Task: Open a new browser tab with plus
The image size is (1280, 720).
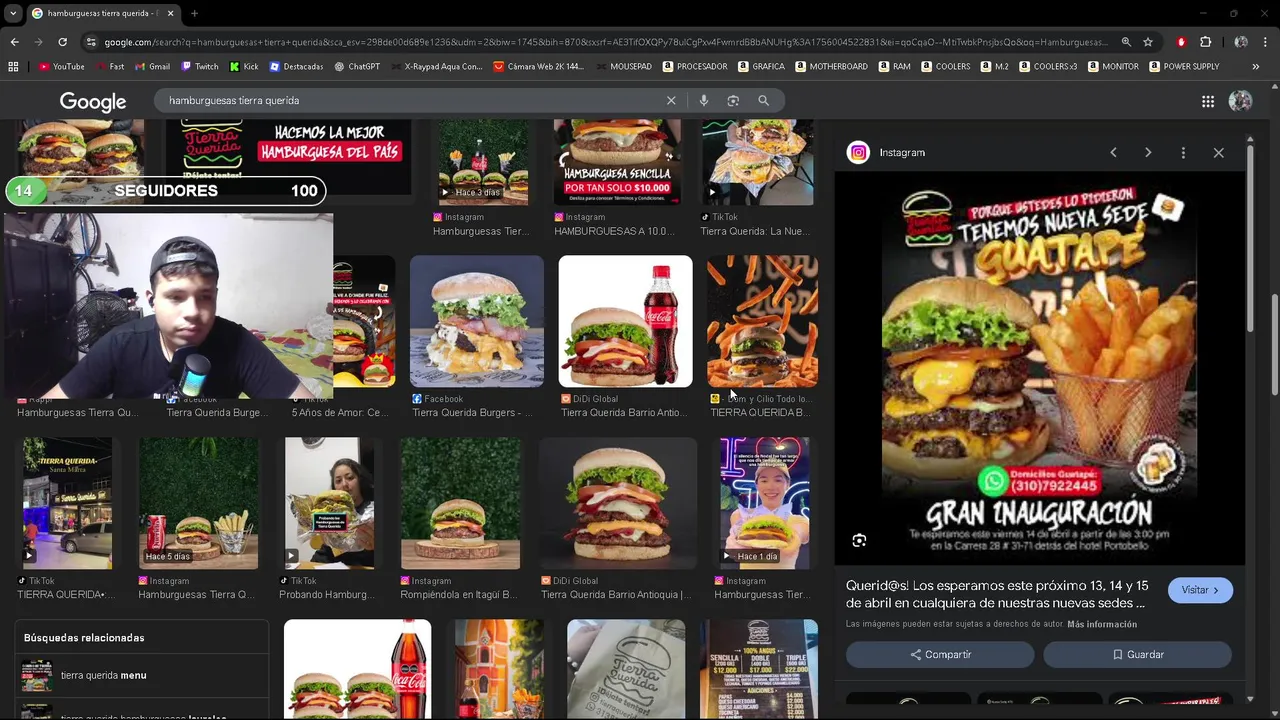Action: point(194,14)
